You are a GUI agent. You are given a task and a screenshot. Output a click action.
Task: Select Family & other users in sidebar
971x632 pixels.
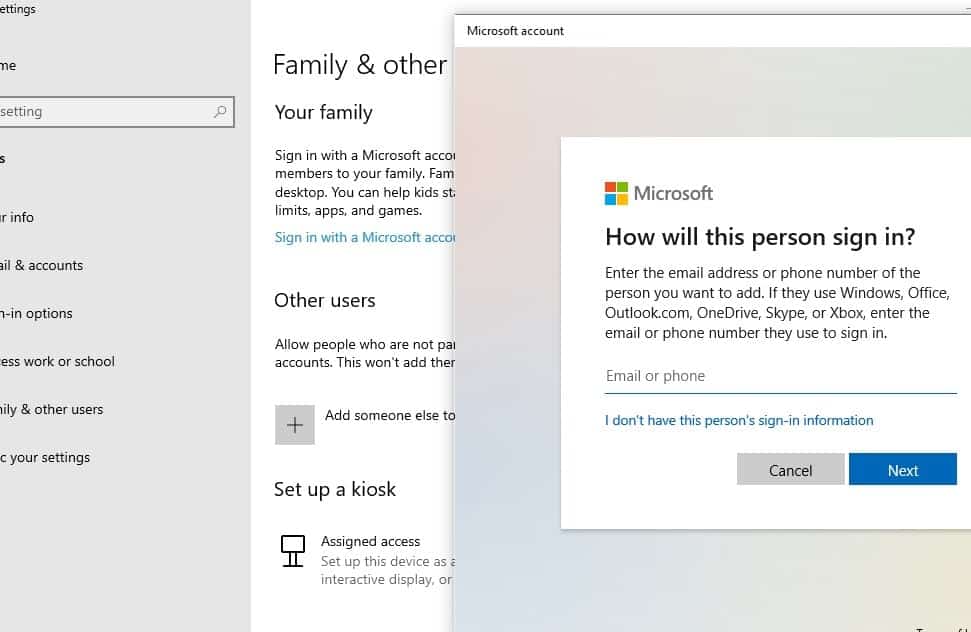(52, 410)
